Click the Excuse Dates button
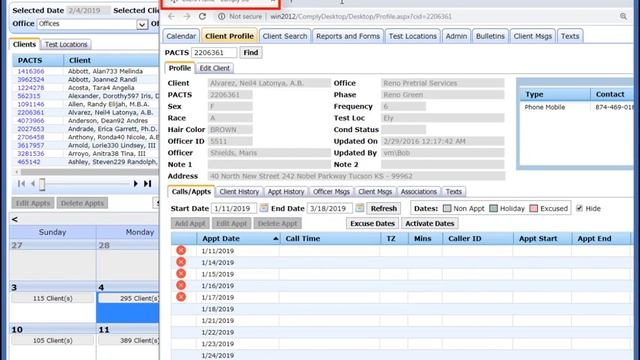The image size is (640, 360). point(373,224)
